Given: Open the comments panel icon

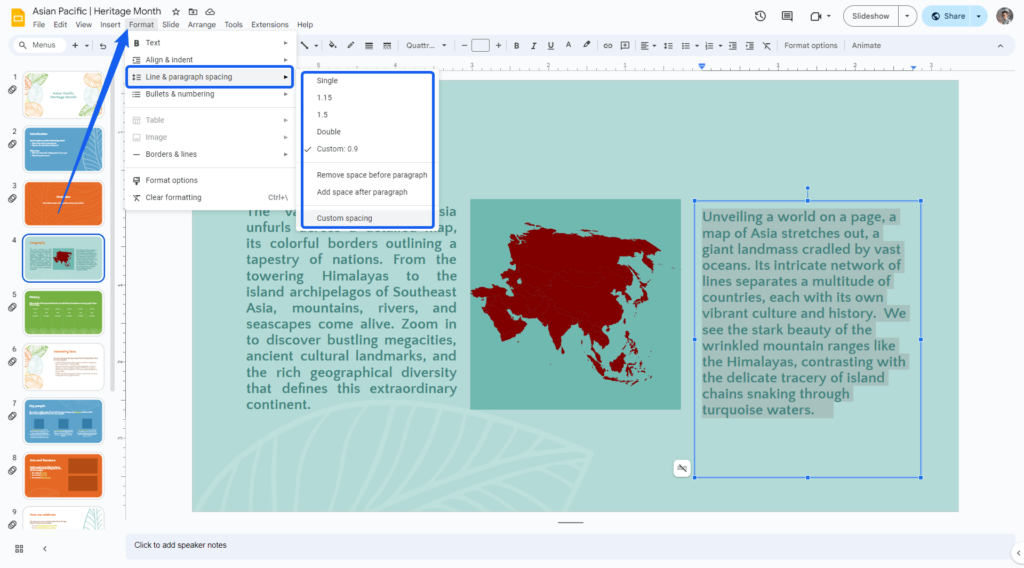Looking at the screenshot, I should click(x=788, y=16).
